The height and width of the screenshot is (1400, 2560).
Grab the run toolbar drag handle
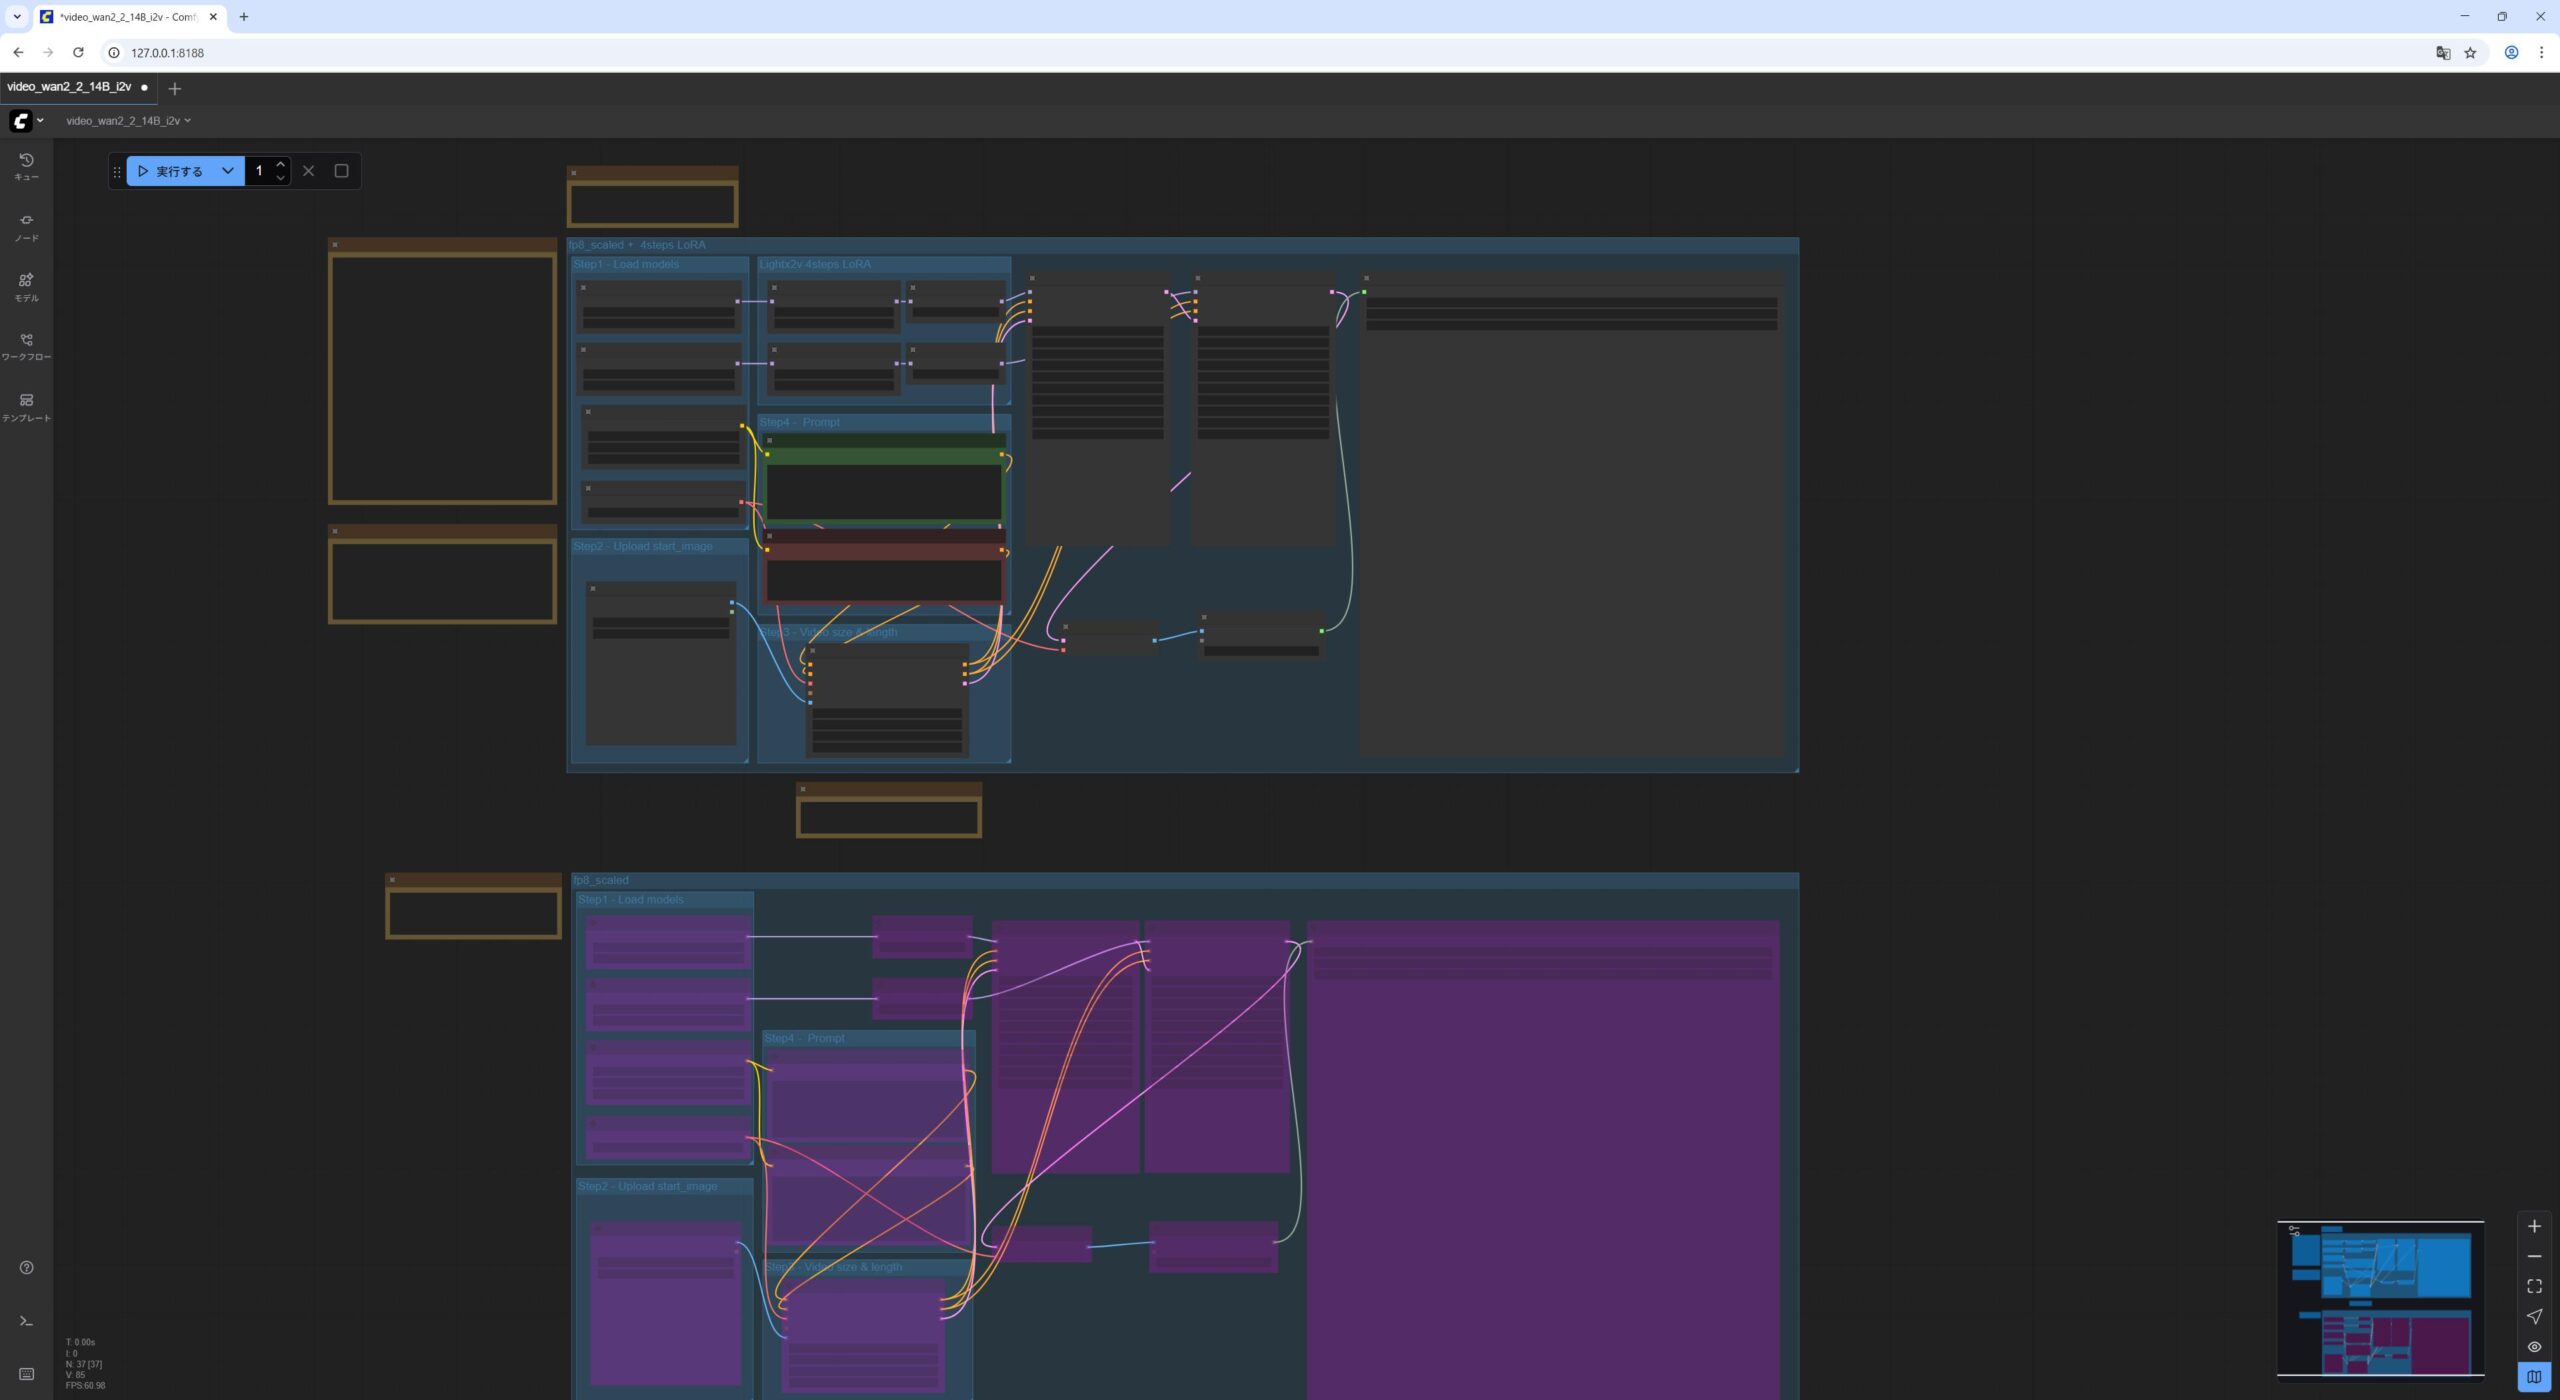pos(117,171)
